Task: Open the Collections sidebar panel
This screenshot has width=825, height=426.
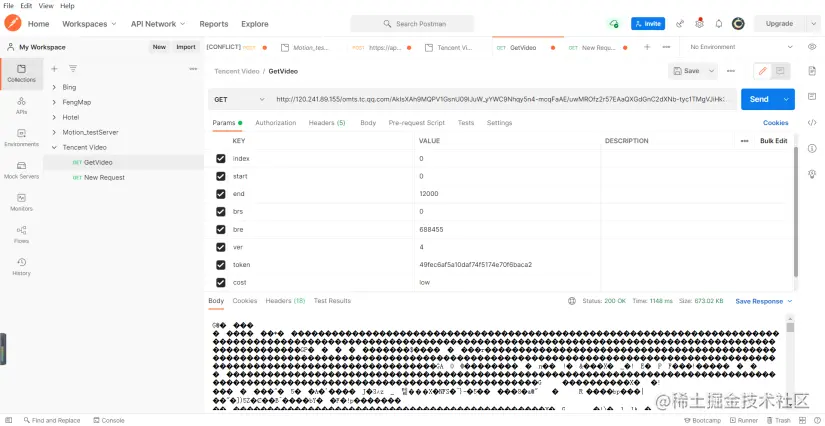Action: (21, 74)
